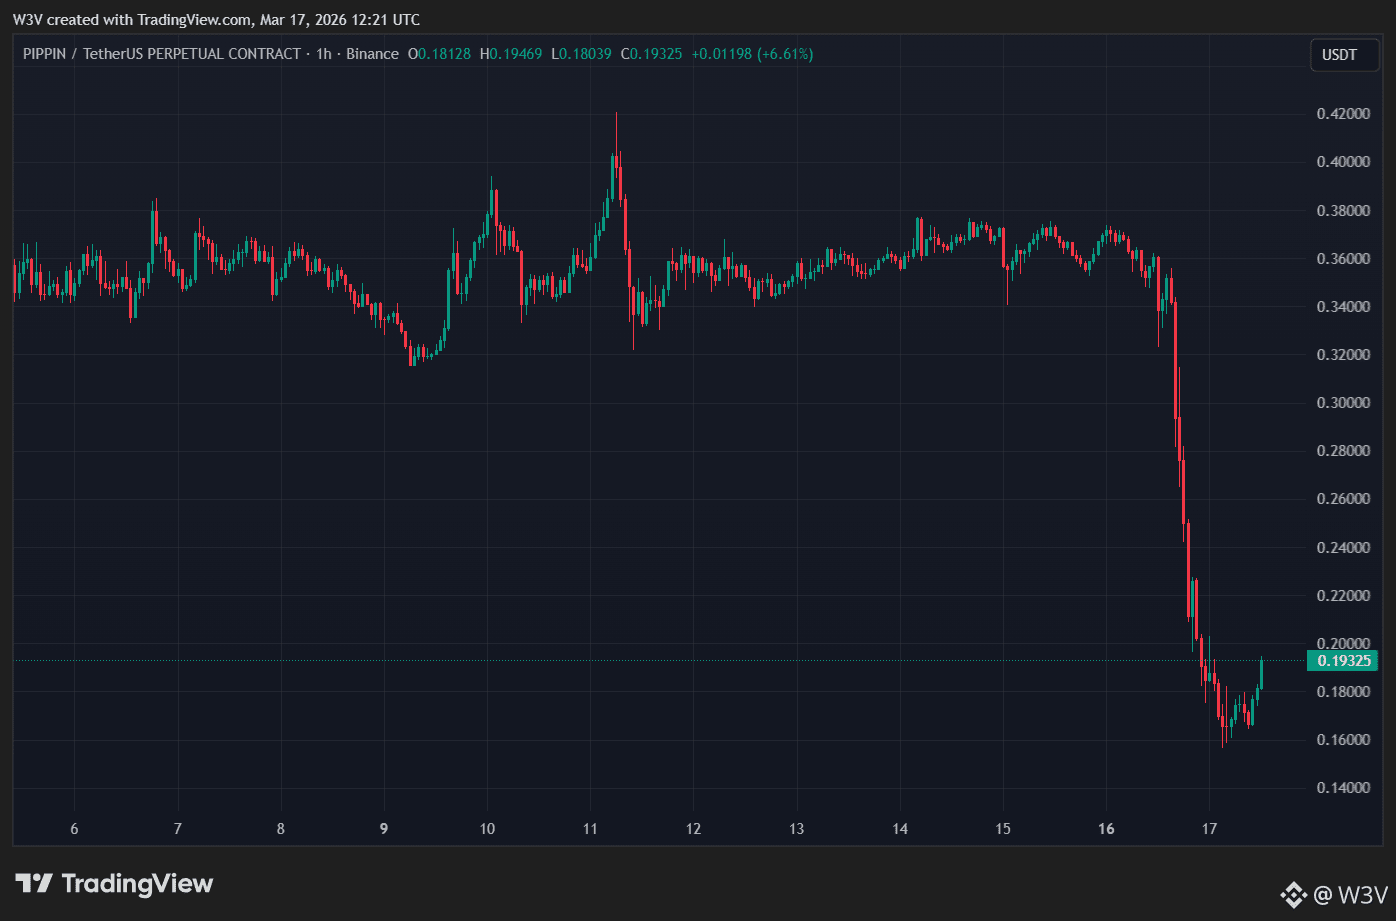
Task: Click date label 17 on time axis
Action: pyautogui.click(x=1209, y=829)
